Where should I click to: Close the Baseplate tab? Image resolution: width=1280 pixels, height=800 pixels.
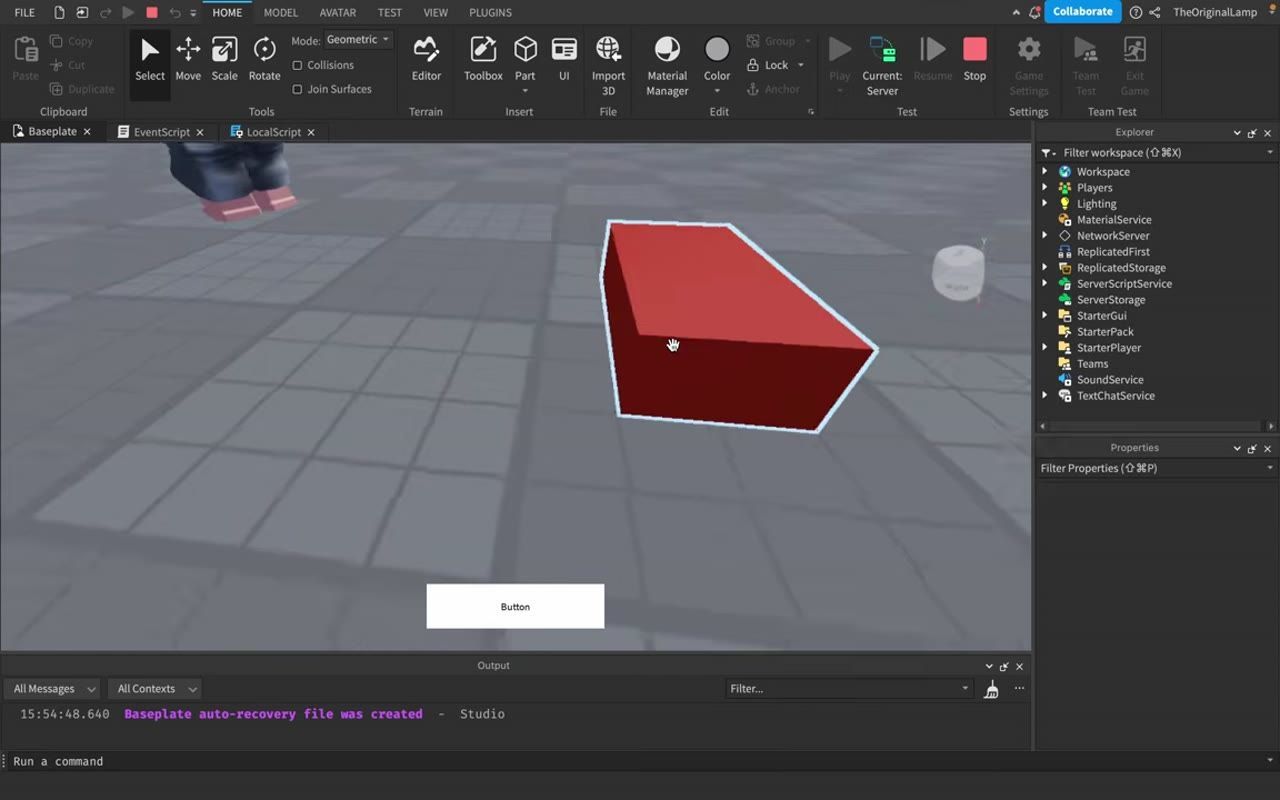(x=87, y=132)
